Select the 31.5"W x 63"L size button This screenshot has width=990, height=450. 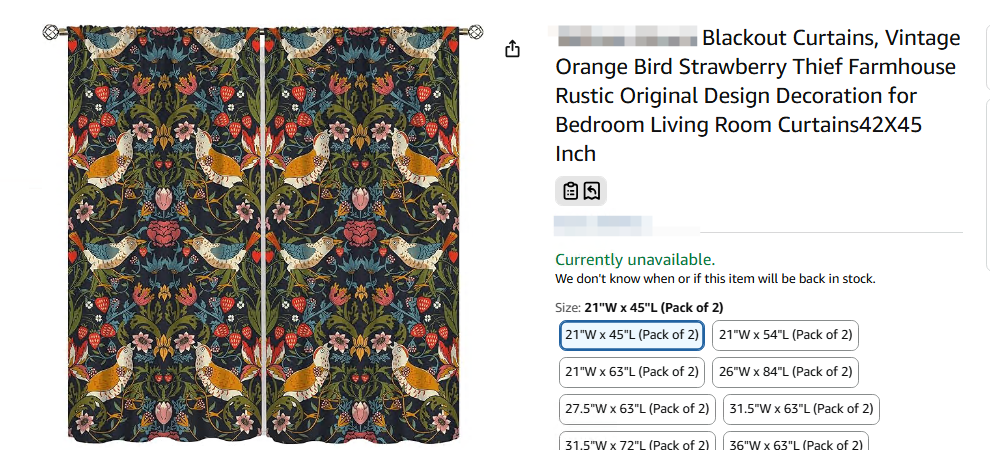pyautogui.click(x=802, y=409)
